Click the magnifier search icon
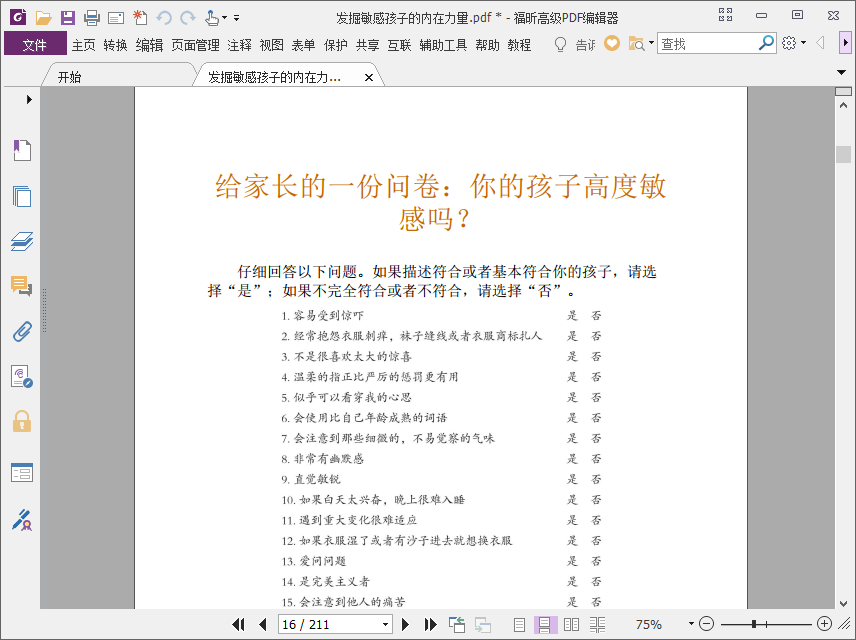This screenshot has height=640, width=856. point(766,43)
